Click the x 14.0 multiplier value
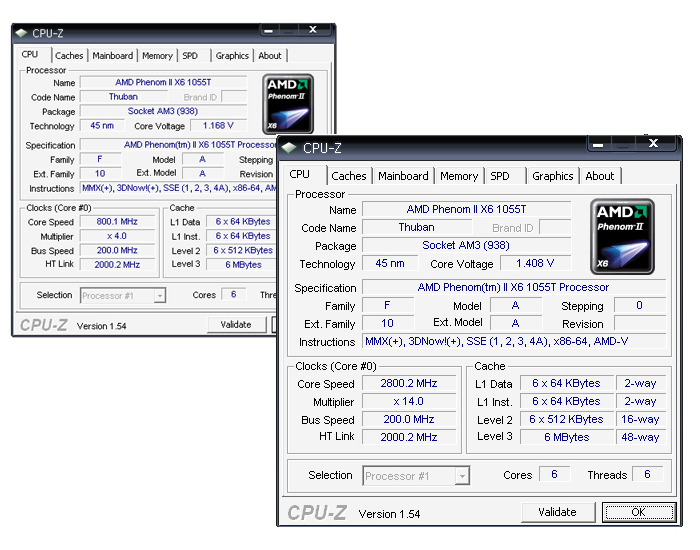 pos(409,401)
